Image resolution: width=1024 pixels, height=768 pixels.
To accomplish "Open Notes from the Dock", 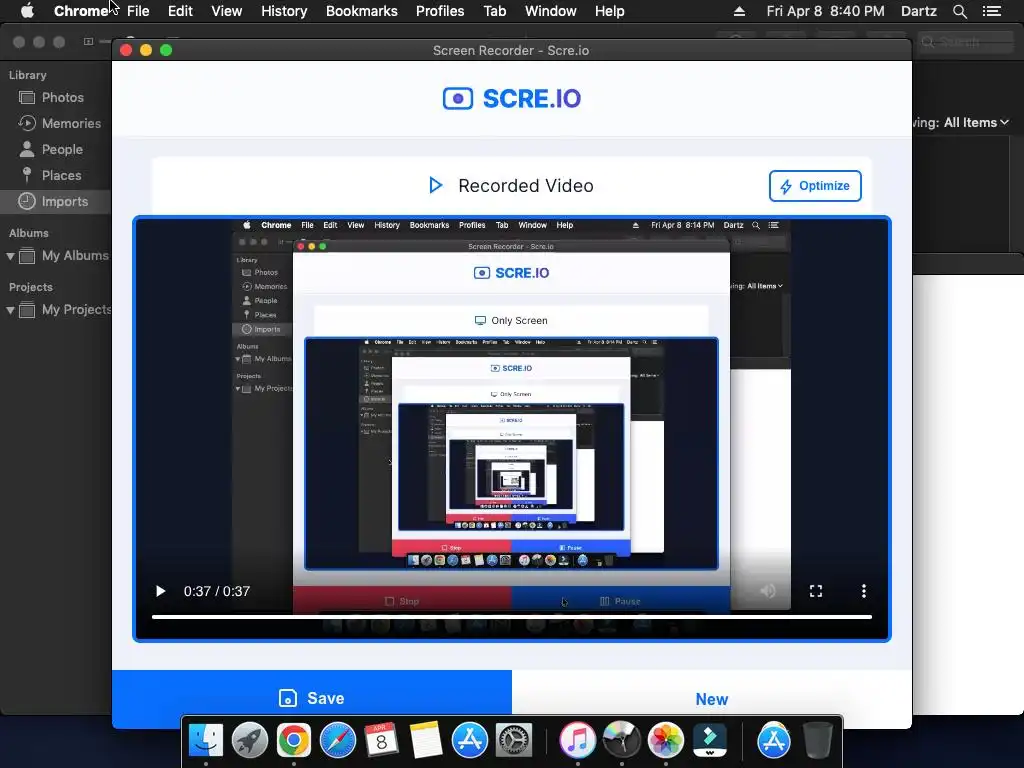I will [426, 740].
